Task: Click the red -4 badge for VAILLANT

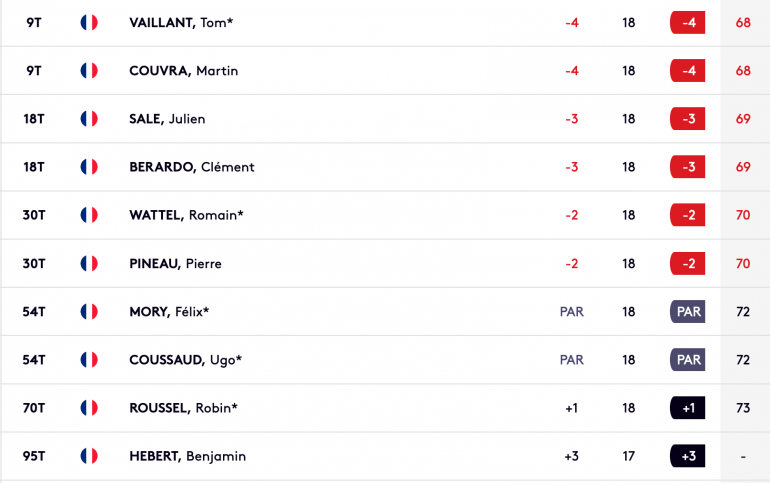Action: pyautogui.click(x=688, y=23)
